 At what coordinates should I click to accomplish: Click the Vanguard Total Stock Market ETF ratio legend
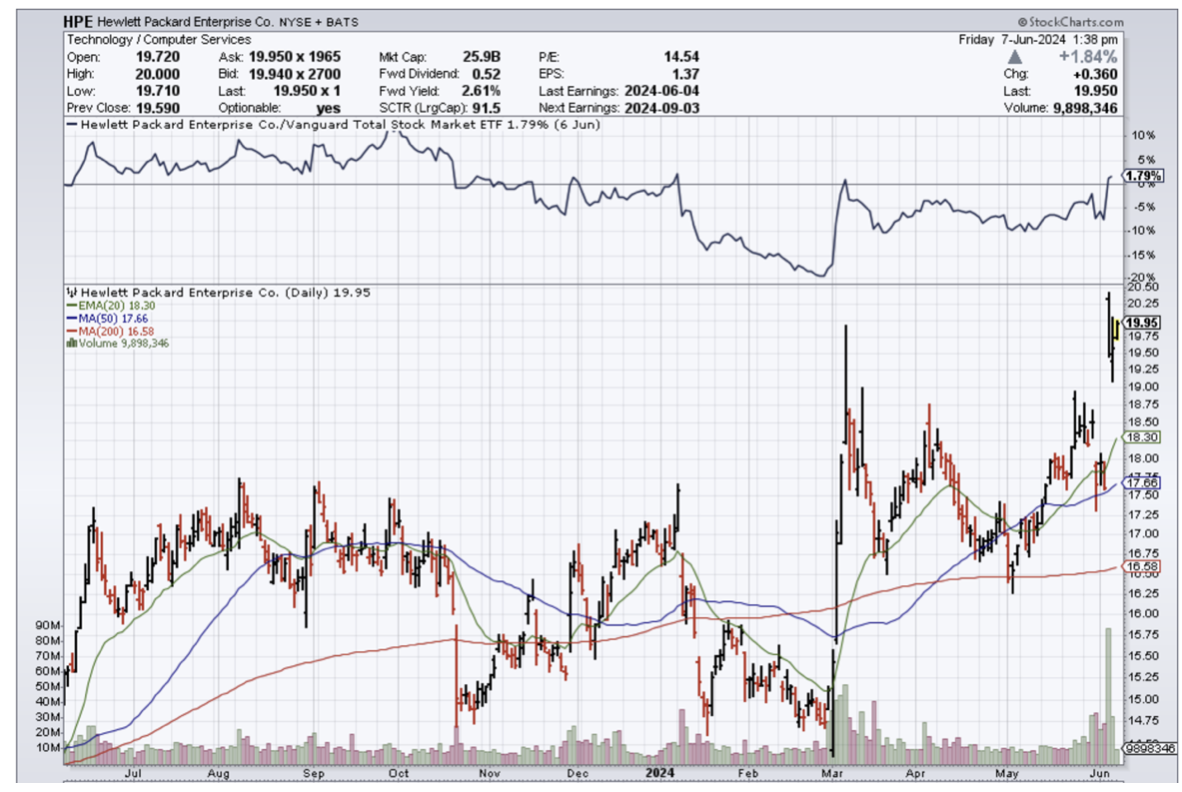(x=333, y=124)
